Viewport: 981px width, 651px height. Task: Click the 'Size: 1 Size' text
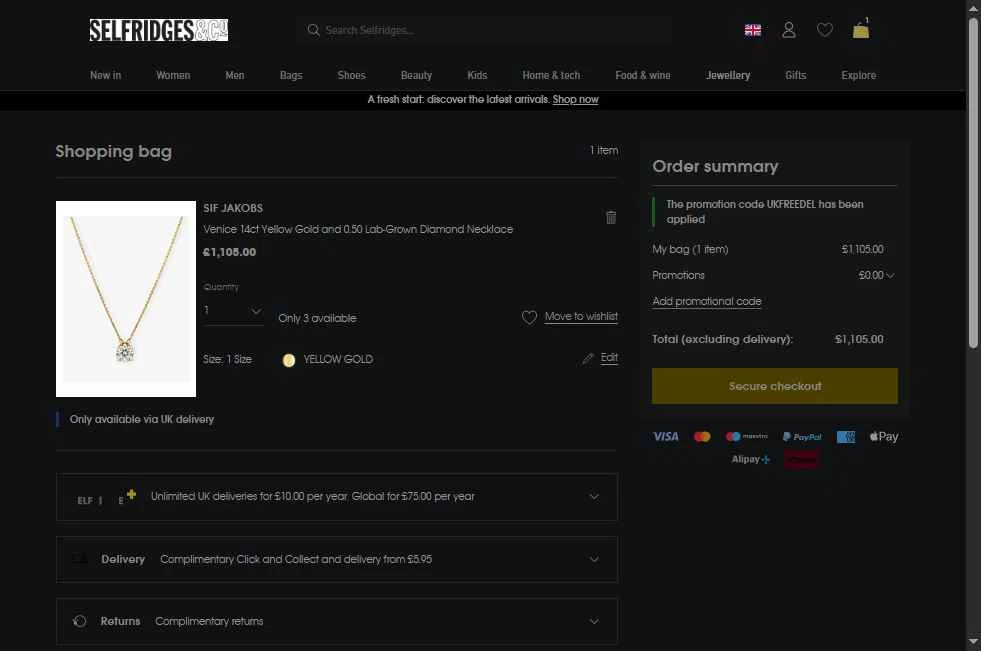pos(227,360)
